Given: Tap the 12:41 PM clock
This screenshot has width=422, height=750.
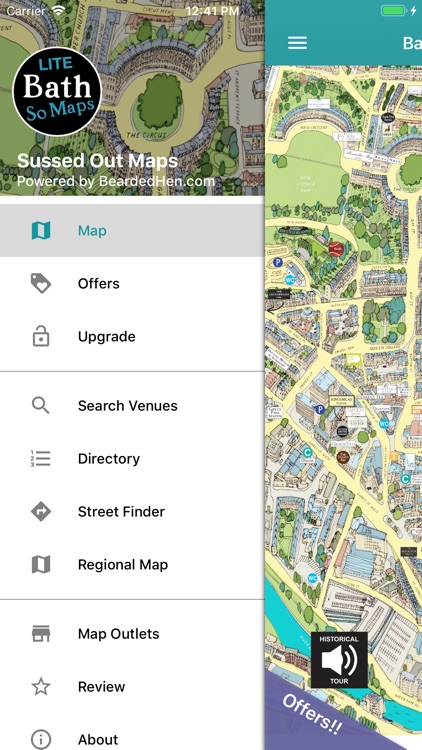Looking at the screenshot, I should [212, 11].
